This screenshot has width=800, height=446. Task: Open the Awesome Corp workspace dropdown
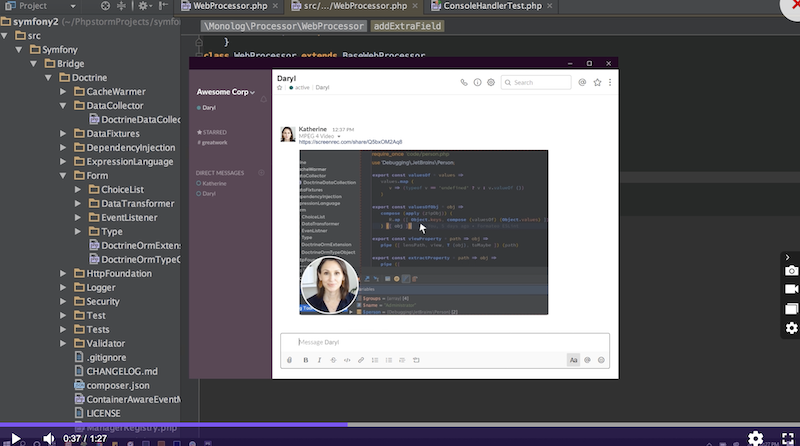(x=226, y=92)
